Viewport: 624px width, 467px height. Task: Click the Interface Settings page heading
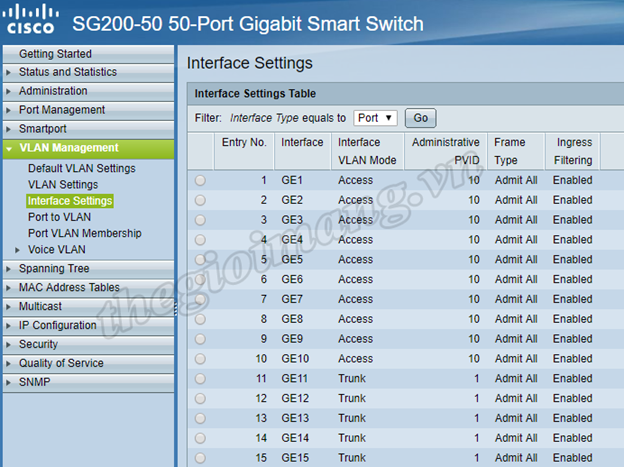coord(250,63)
